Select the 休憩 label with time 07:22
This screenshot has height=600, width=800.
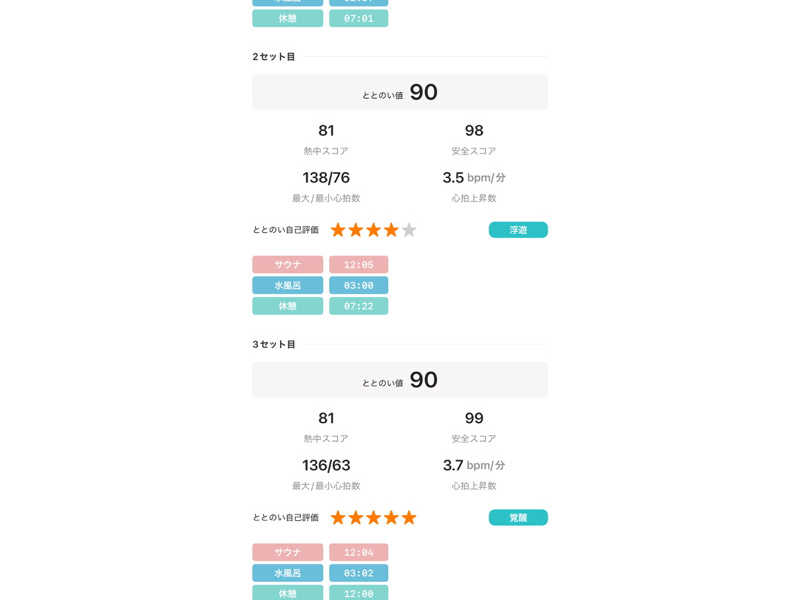(288, 306)
